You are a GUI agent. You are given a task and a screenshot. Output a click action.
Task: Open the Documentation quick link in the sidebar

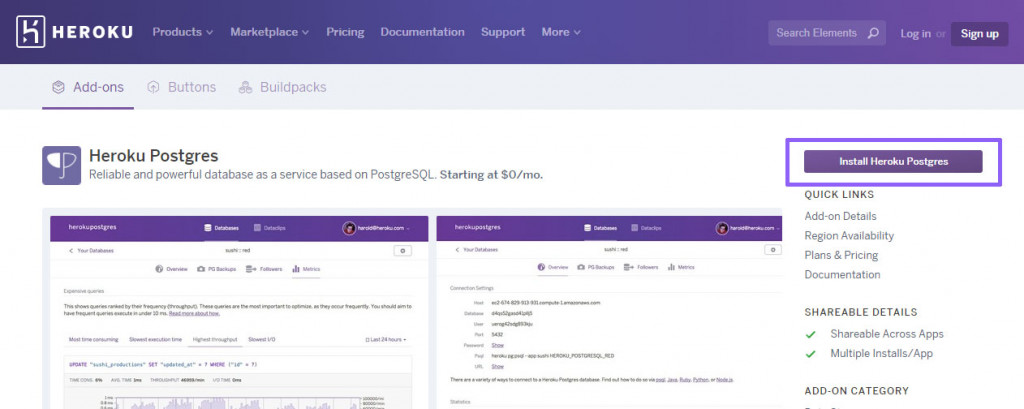click(x=842, y=274)
